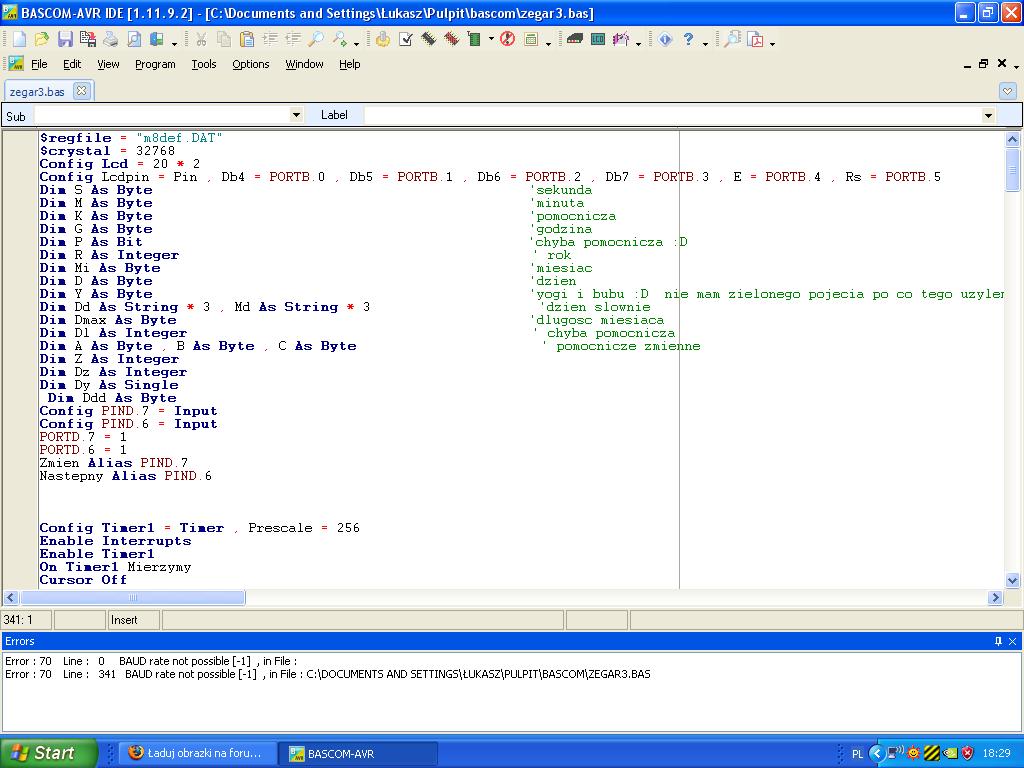Click the vertical scrollbar down arrow

pos(1011,580)
